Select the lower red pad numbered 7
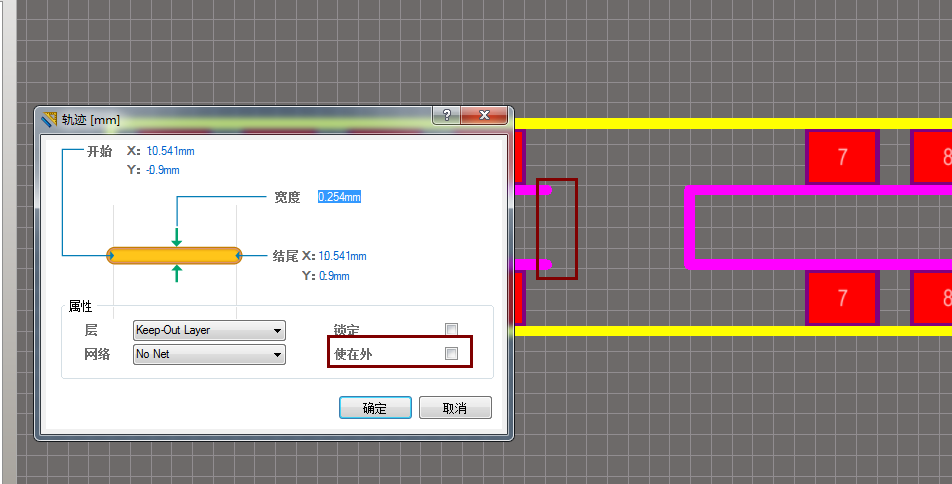 (x=842, y=298)
